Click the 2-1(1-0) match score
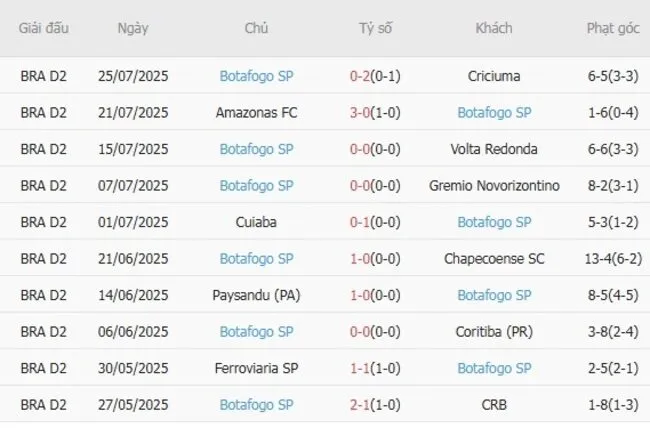650x428 pixels. pos(375,405)
